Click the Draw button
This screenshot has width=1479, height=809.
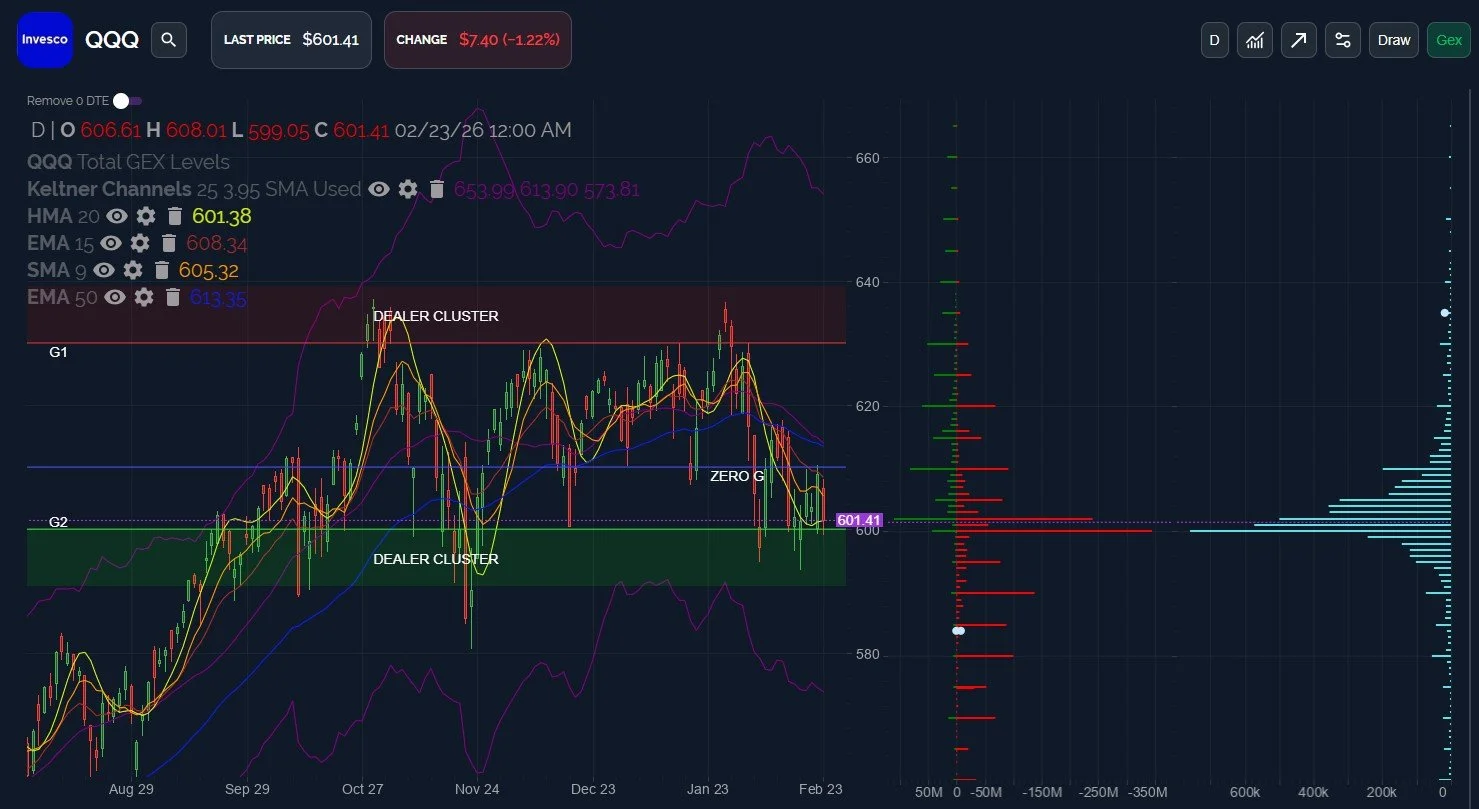pyautogui.click(x=1394, y=40)
